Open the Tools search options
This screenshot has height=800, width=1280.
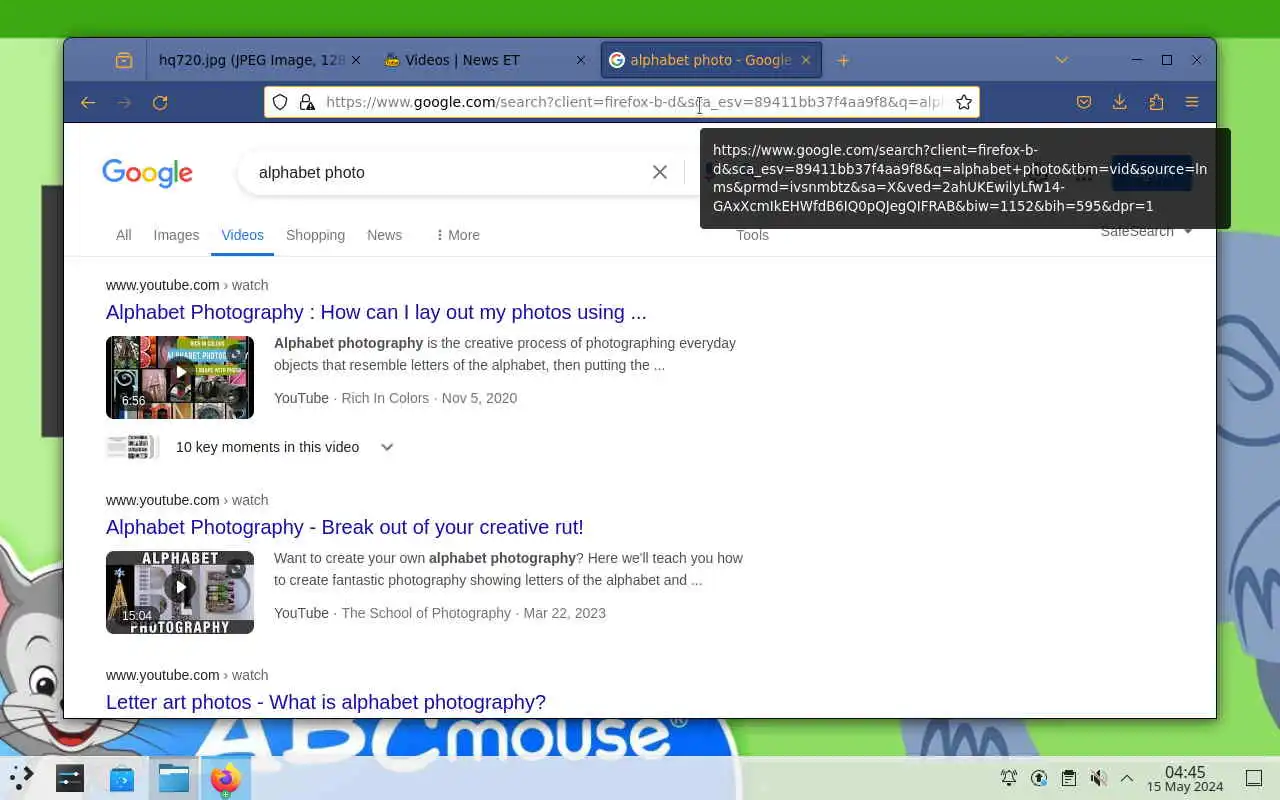[752, 235]
